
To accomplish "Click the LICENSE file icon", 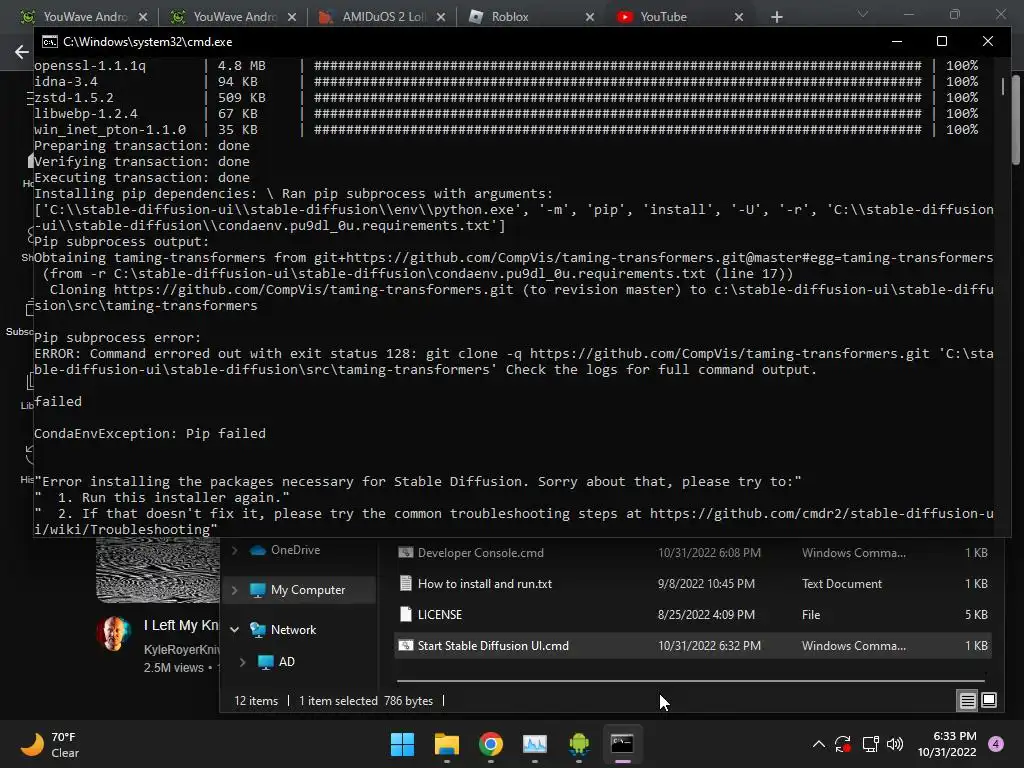I will pos(406,614).
